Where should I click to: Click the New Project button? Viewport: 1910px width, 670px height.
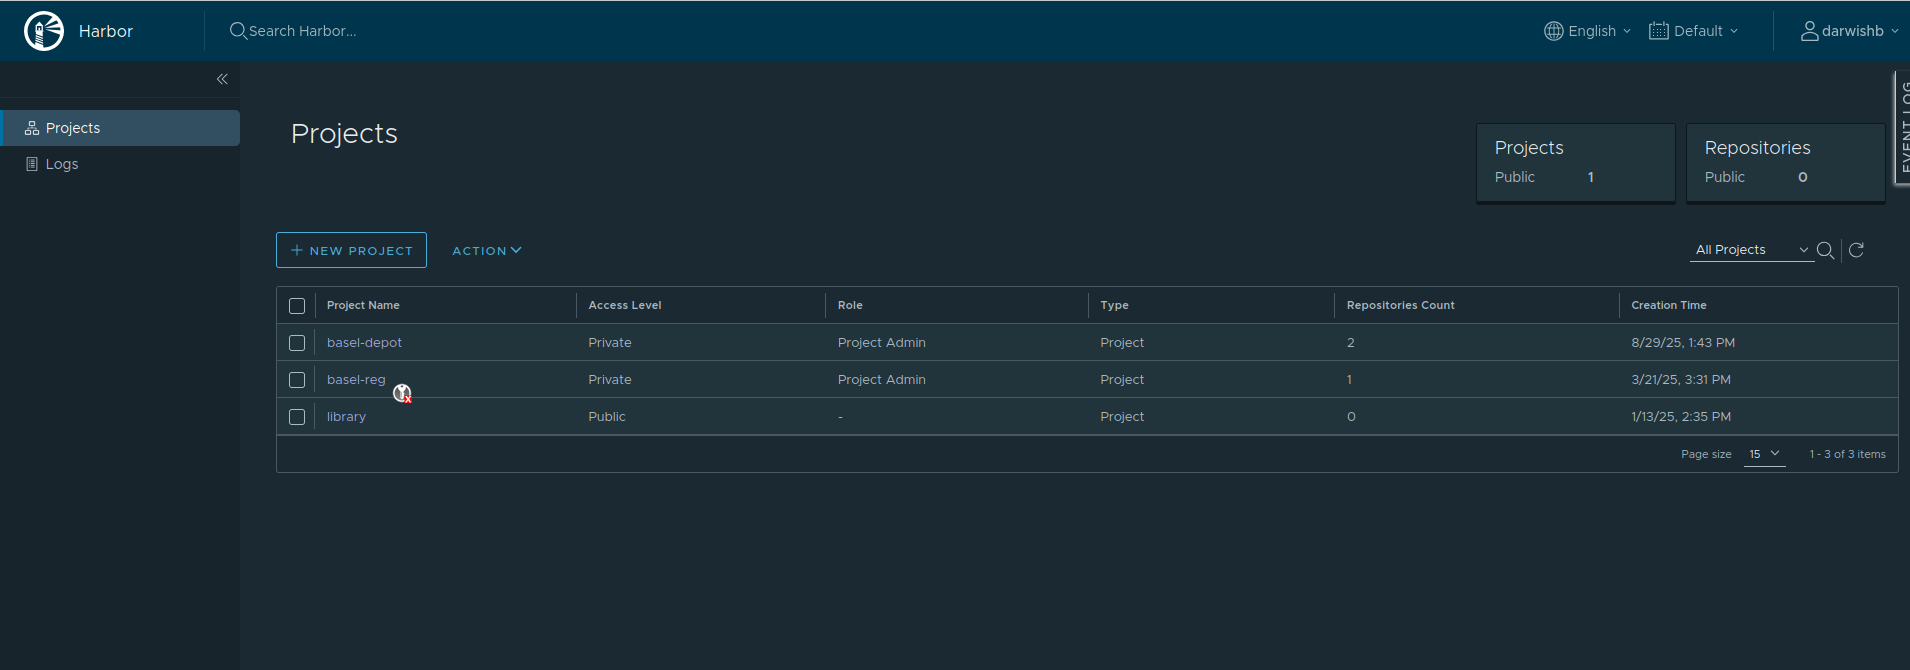pyautogui.click(x=351, y=250)
